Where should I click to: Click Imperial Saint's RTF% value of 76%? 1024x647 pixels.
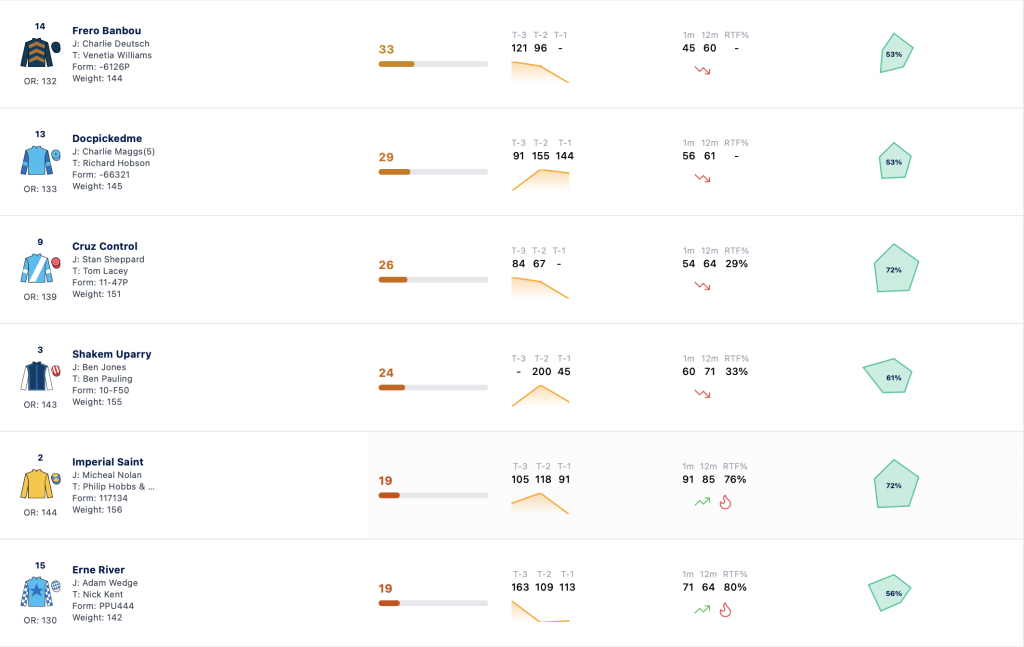[735, 479]
